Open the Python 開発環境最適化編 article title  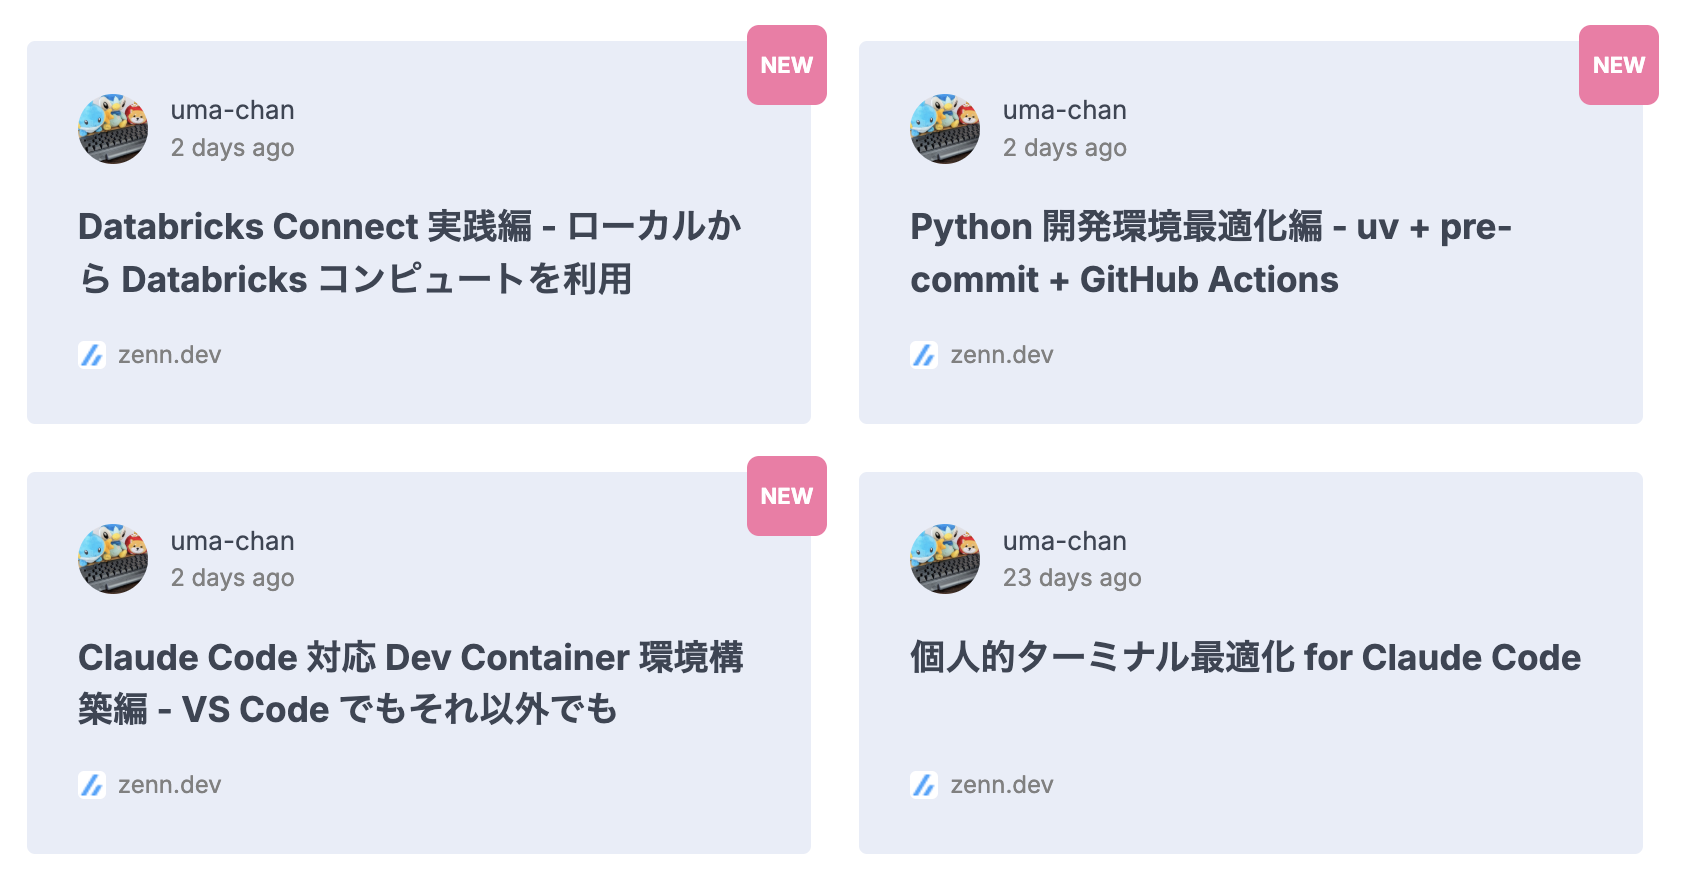click(x=1210, y=253)
